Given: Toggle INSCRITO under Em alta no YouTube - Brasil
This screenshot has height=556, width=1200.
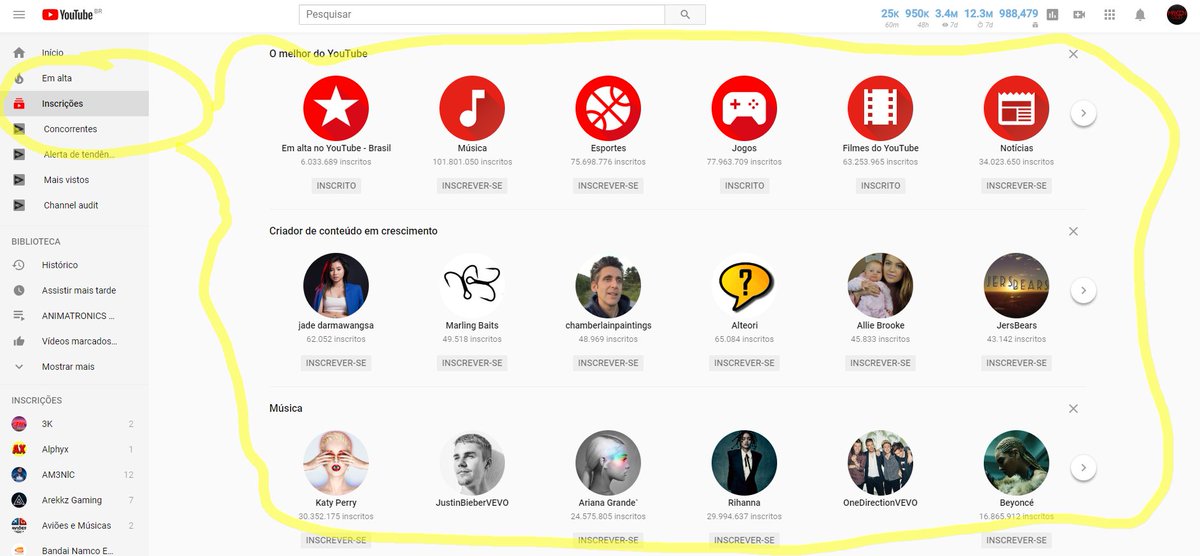Looking at the screenshot, I should tap(336, 186).
